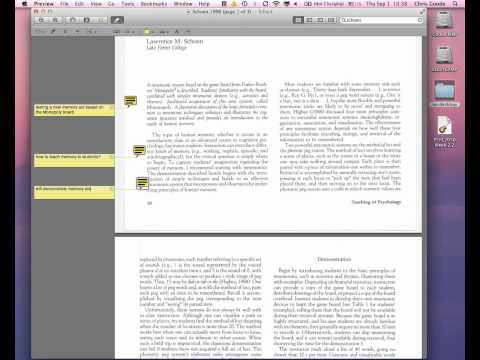480x360 pixels.
Task: Open the Window menu
Action: (x=183, y=4)
